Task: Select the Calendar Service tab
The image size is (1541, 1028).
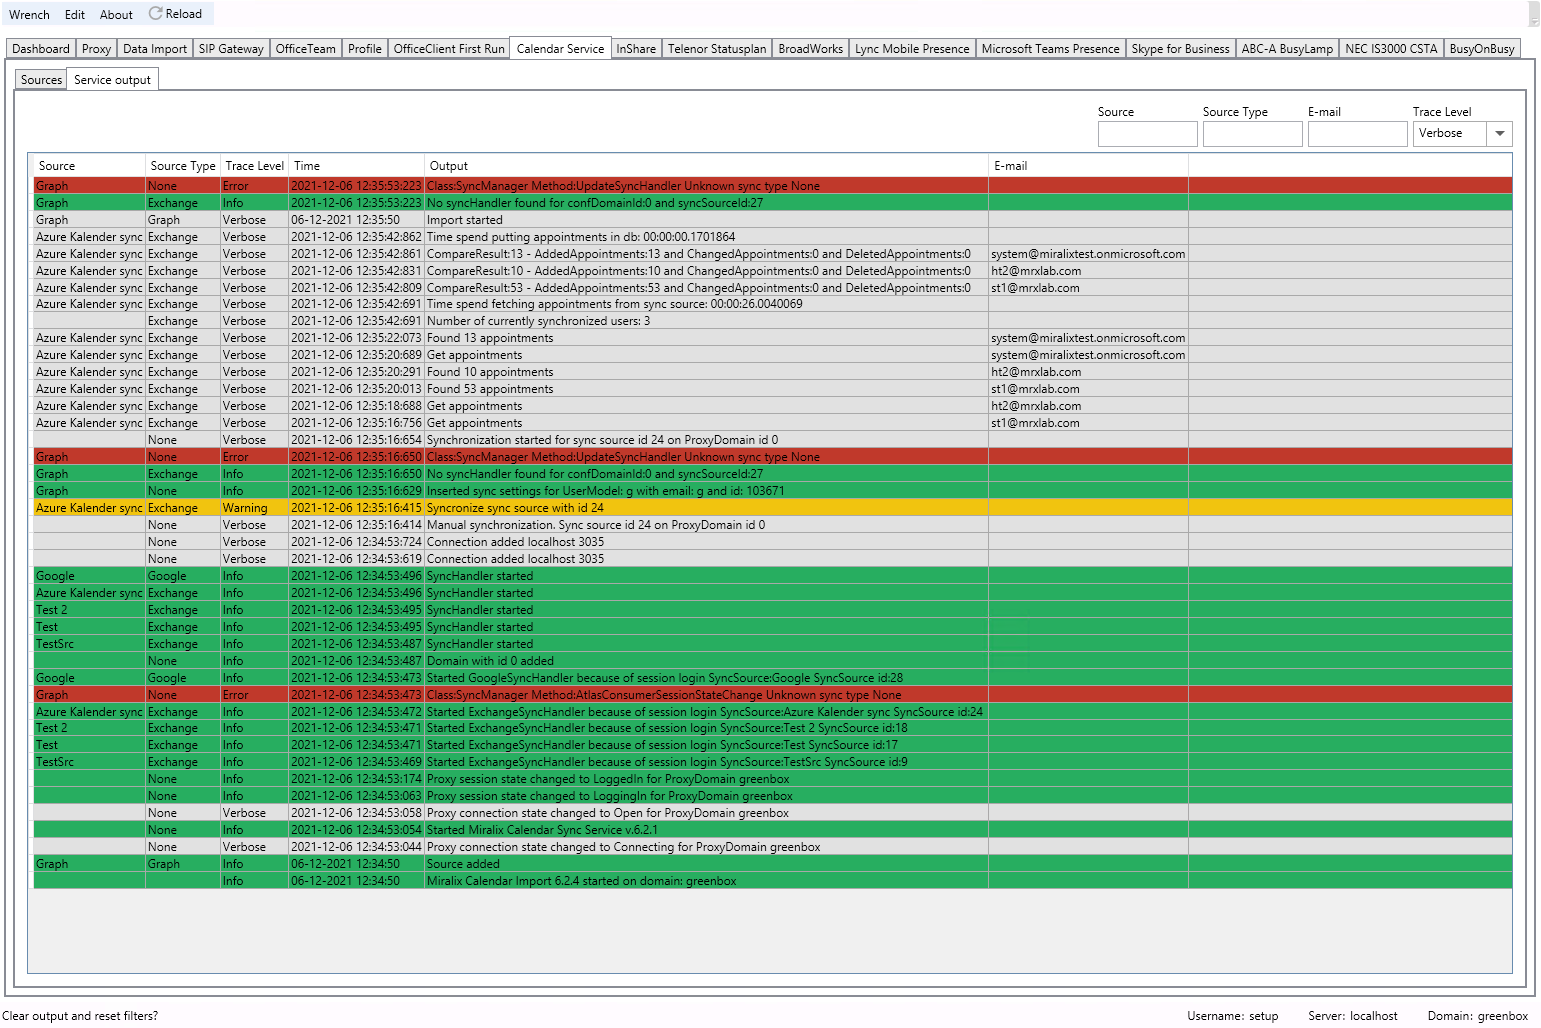Action: coord(560,48)
